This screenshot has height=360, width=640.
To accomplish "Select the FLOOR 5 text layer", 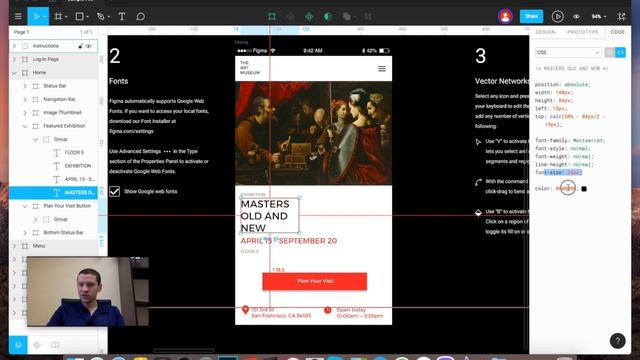I will [74, 153].
